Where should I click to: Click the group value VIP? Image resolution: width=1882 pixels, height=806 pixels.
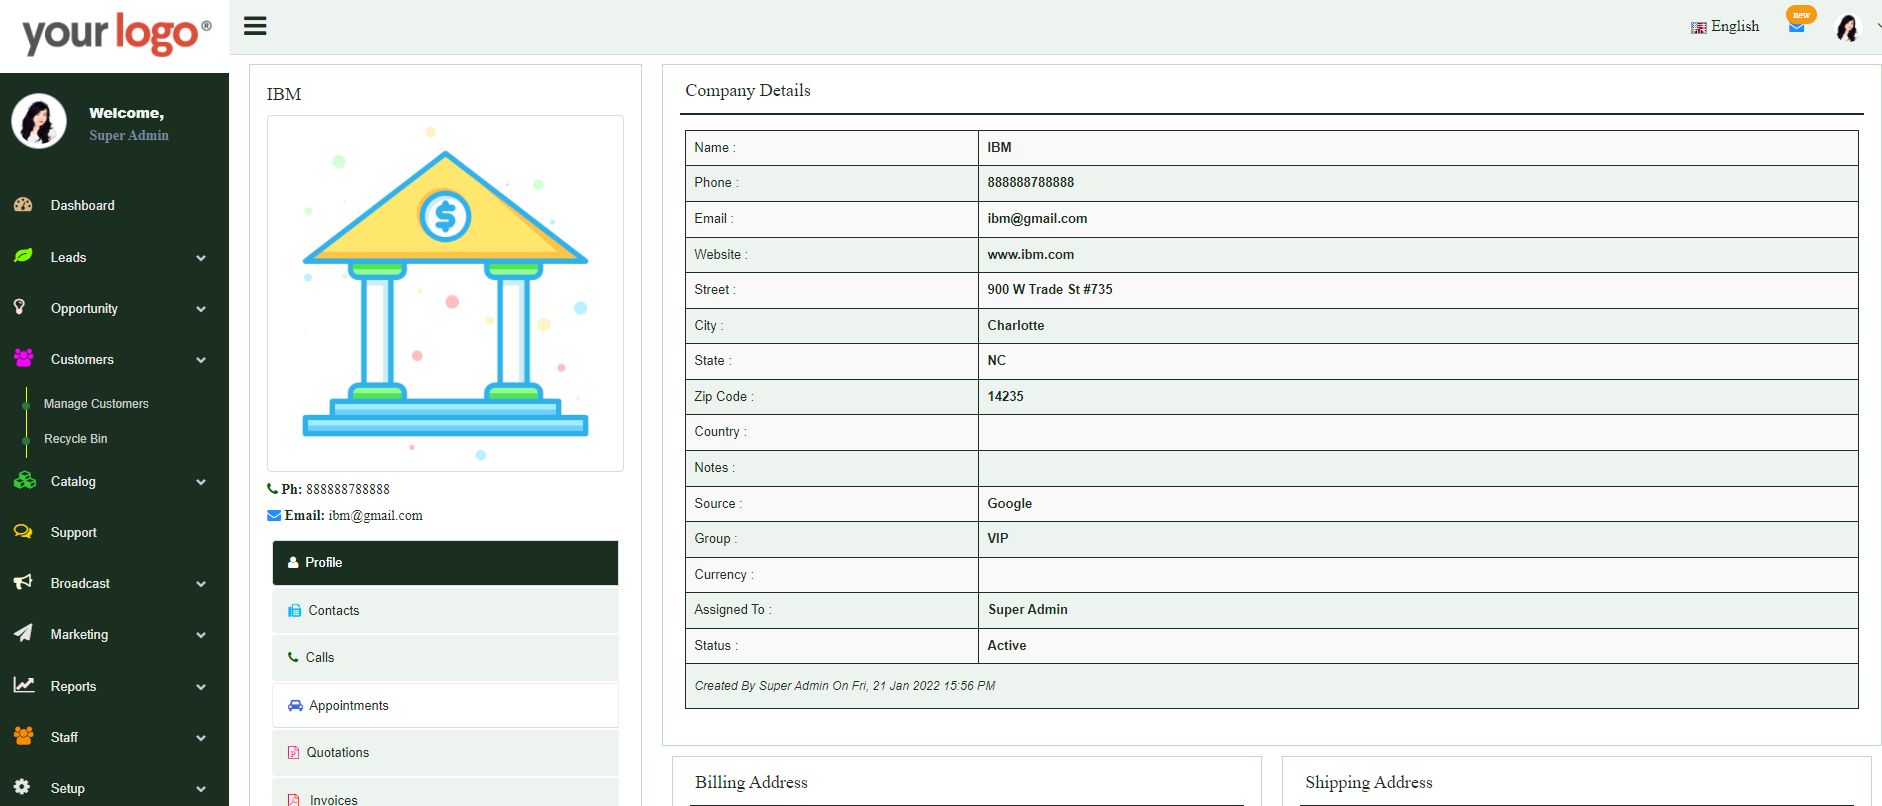coord(998,539)
